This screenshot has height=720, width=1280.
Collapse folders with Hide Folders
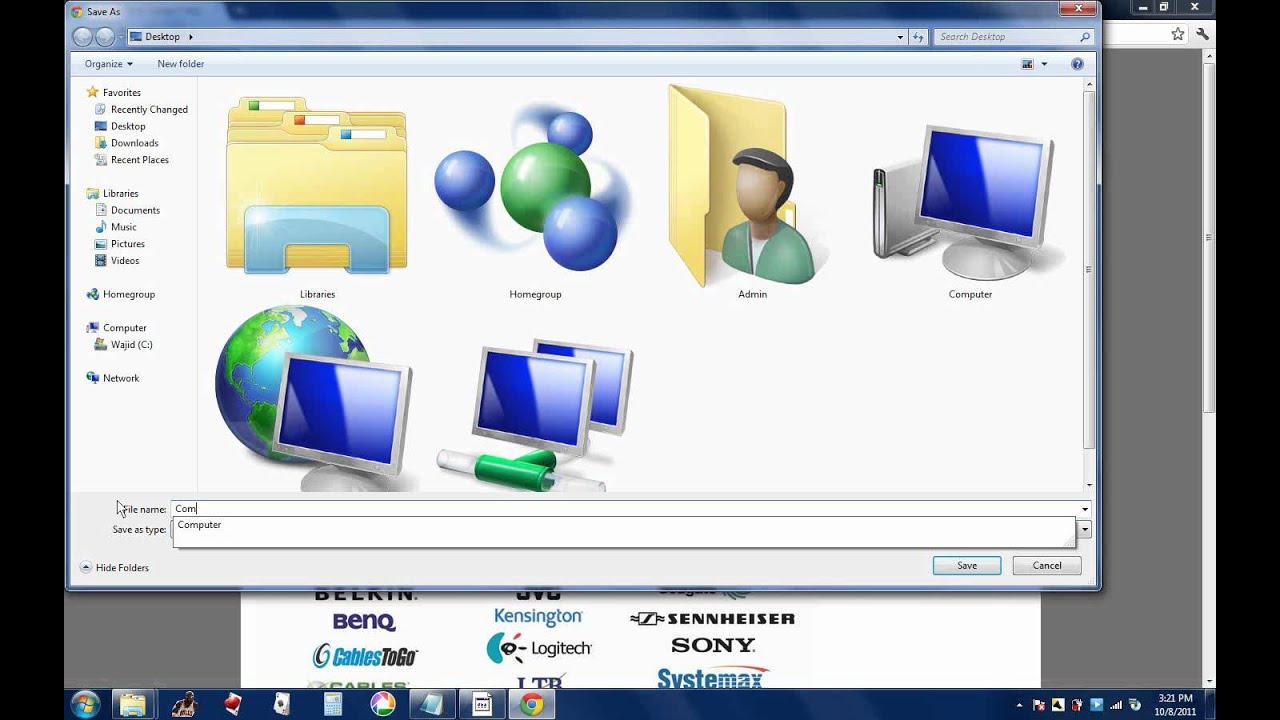pyautogui.click(x=114, y=567)
